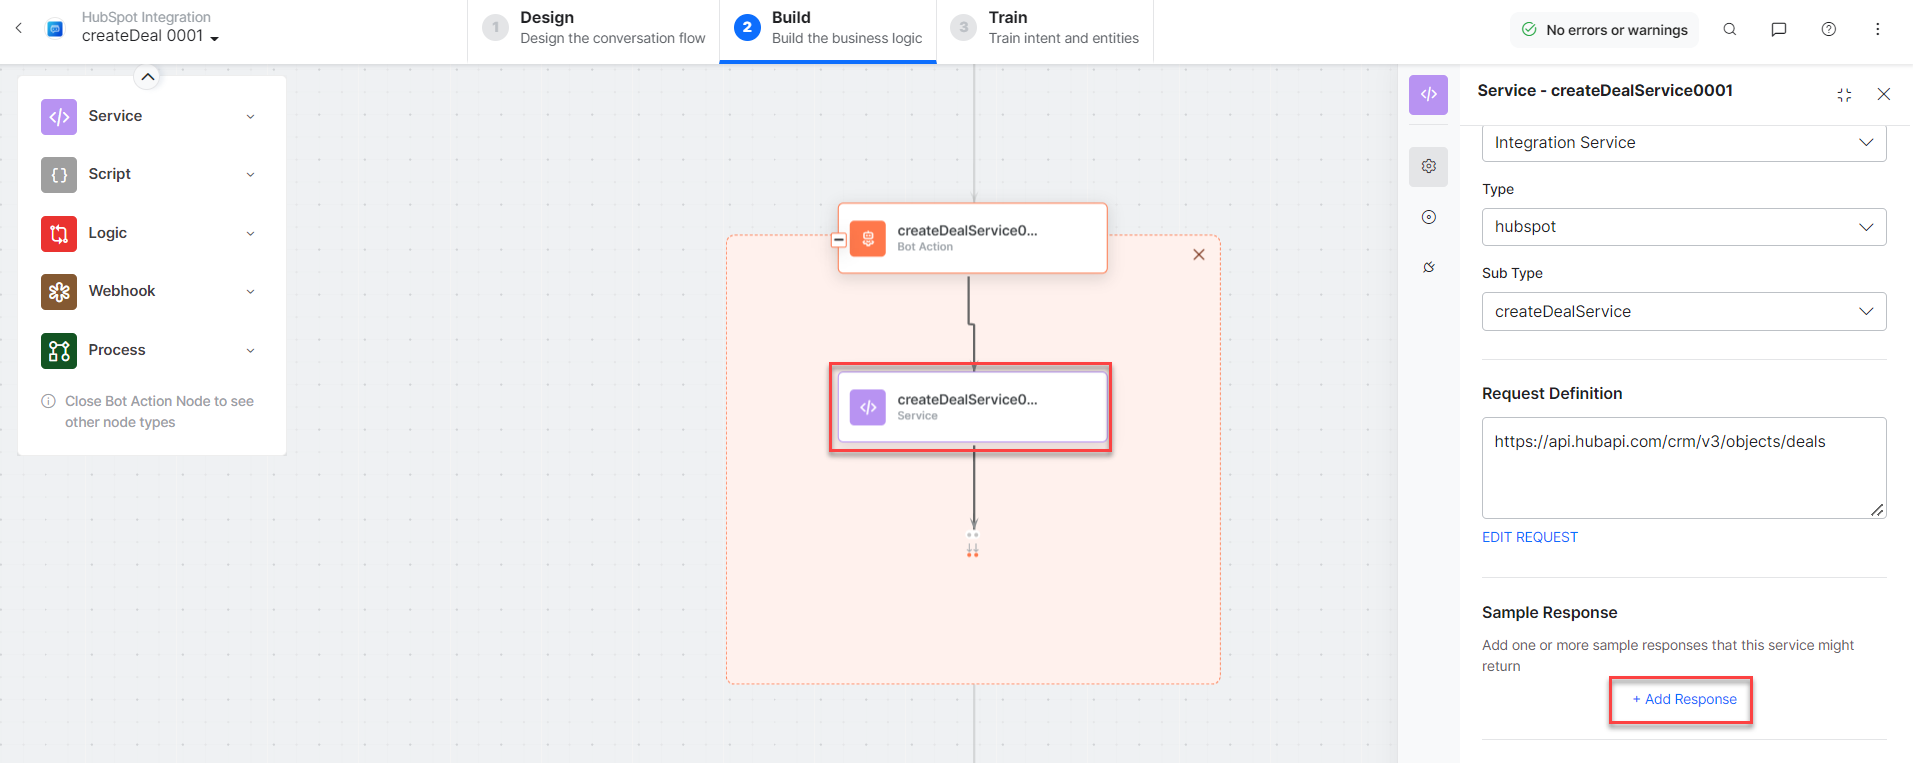
Task: Click the EDIT REQUEST link
Action: [x=1529, y=537]
